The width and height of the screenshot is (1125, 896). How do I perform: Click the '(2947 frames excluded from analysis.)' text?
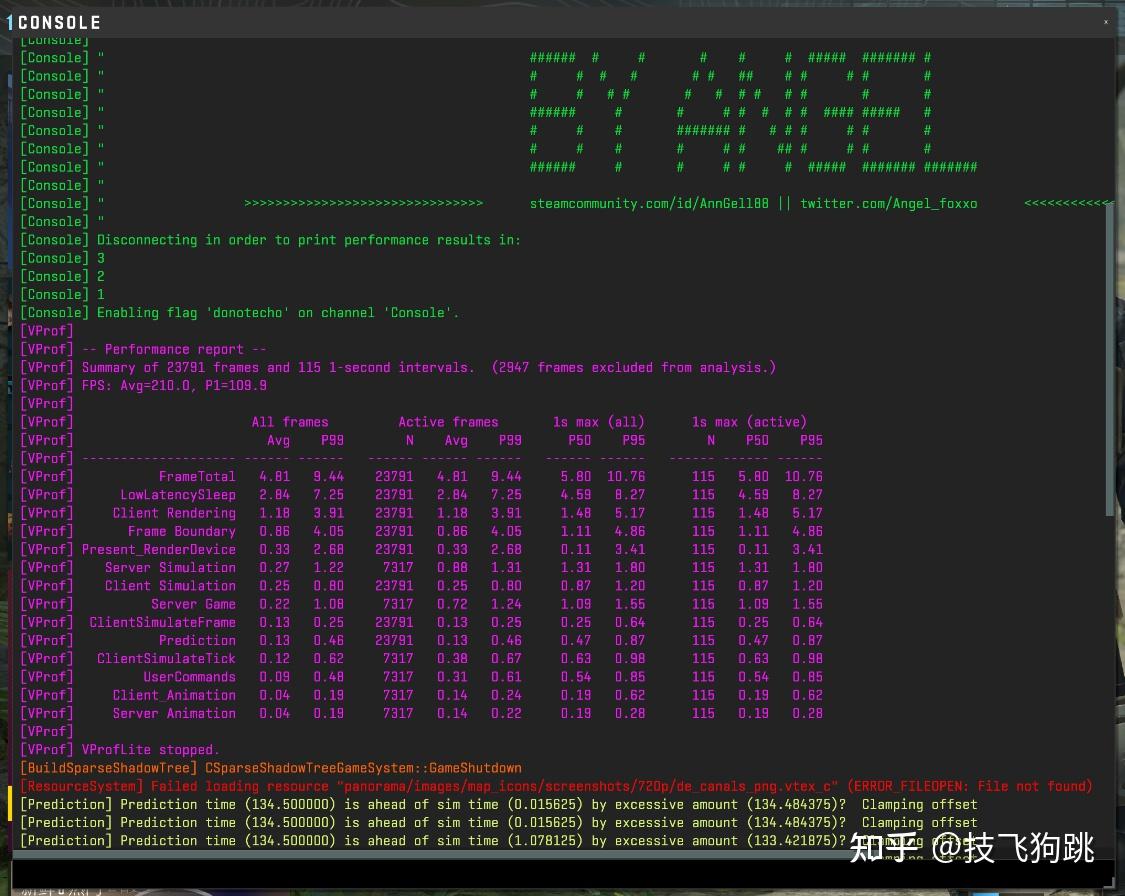[634, 367]
